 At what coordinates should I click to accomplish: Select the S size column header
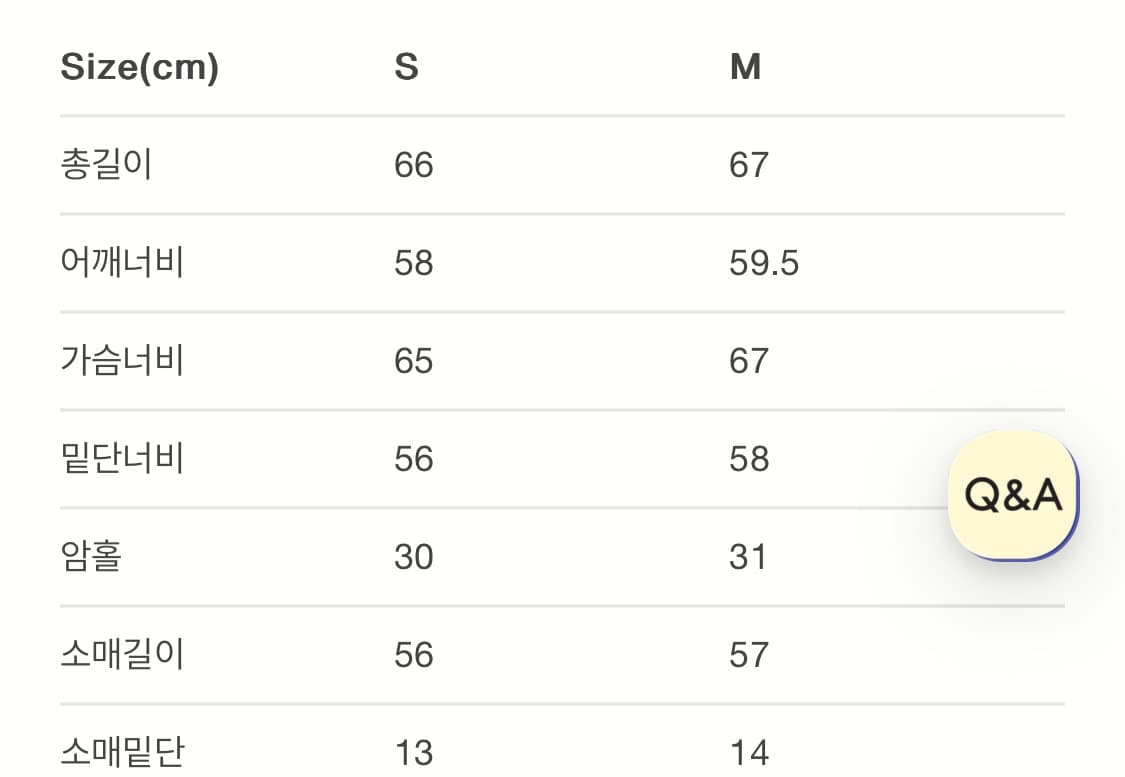[x=406, y=67]
